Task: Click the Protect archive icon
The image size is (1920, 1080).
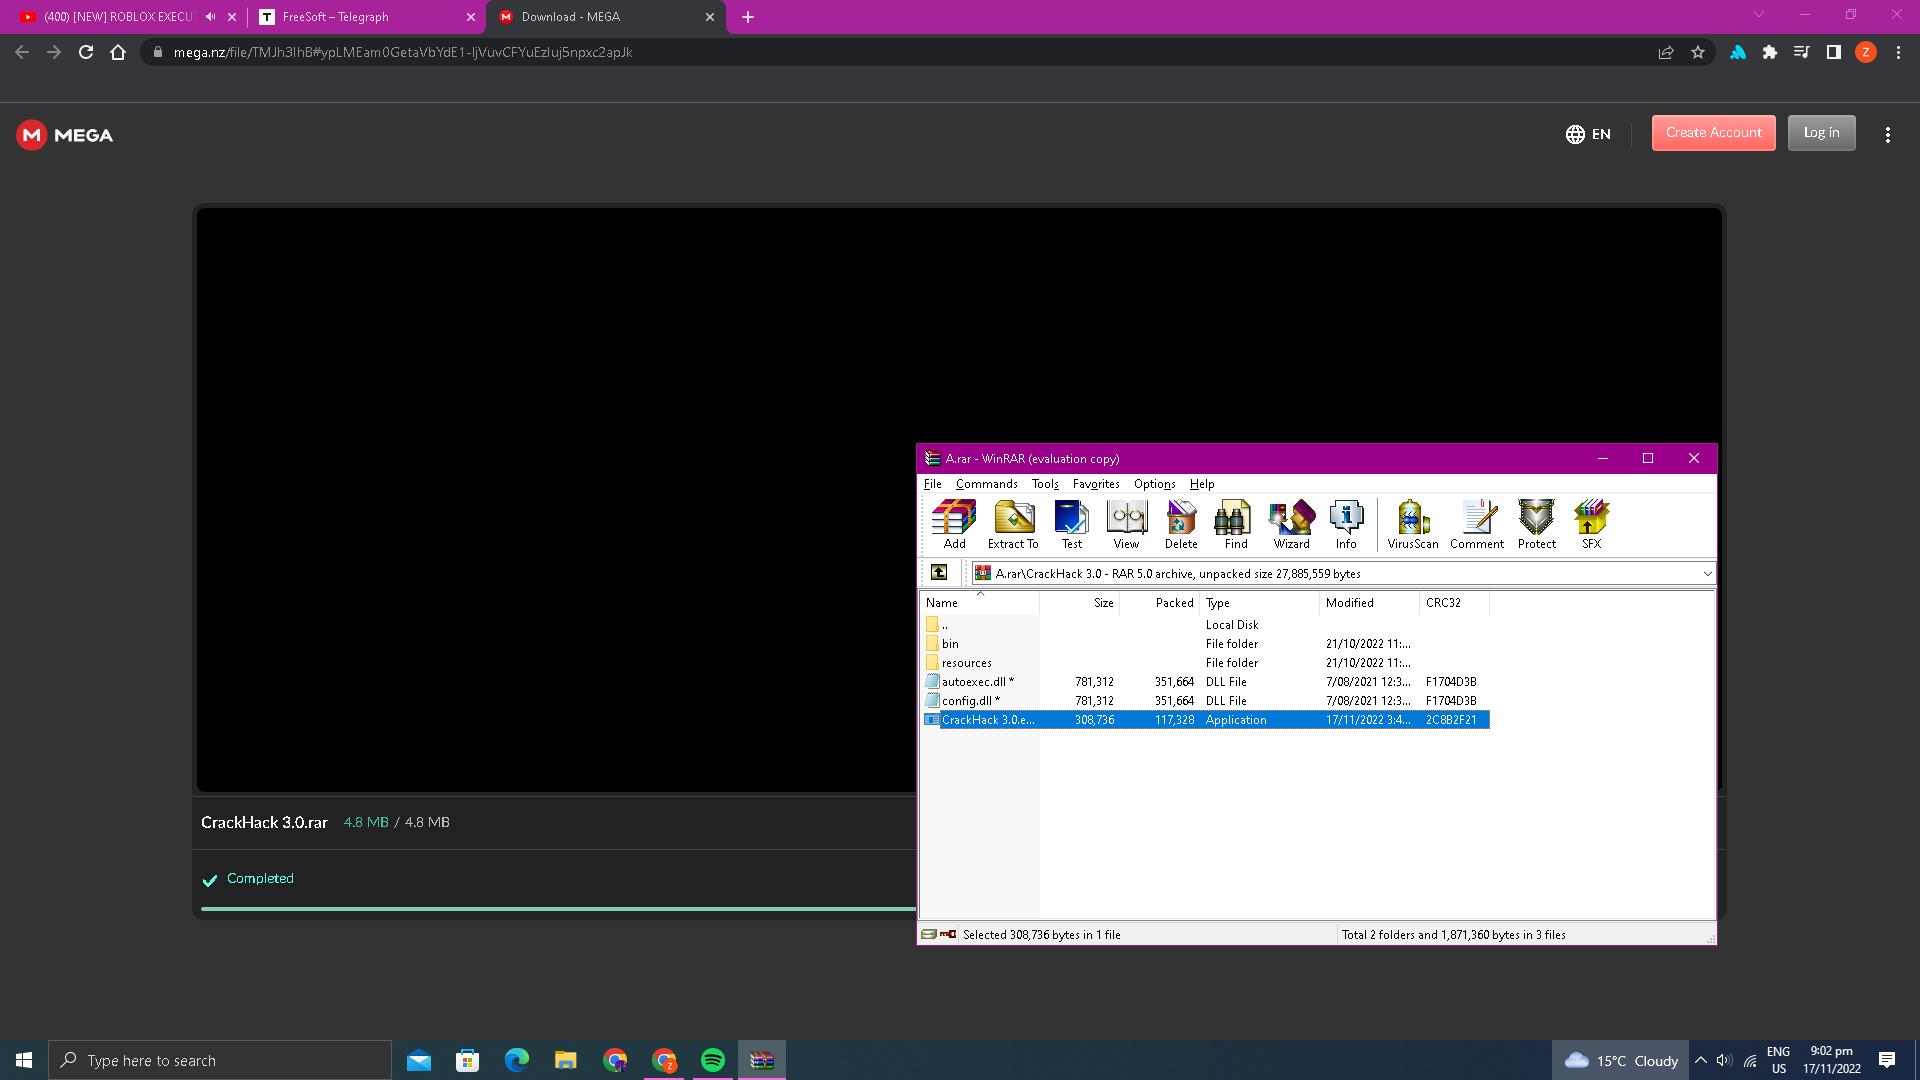Action: pos(1536,524)
